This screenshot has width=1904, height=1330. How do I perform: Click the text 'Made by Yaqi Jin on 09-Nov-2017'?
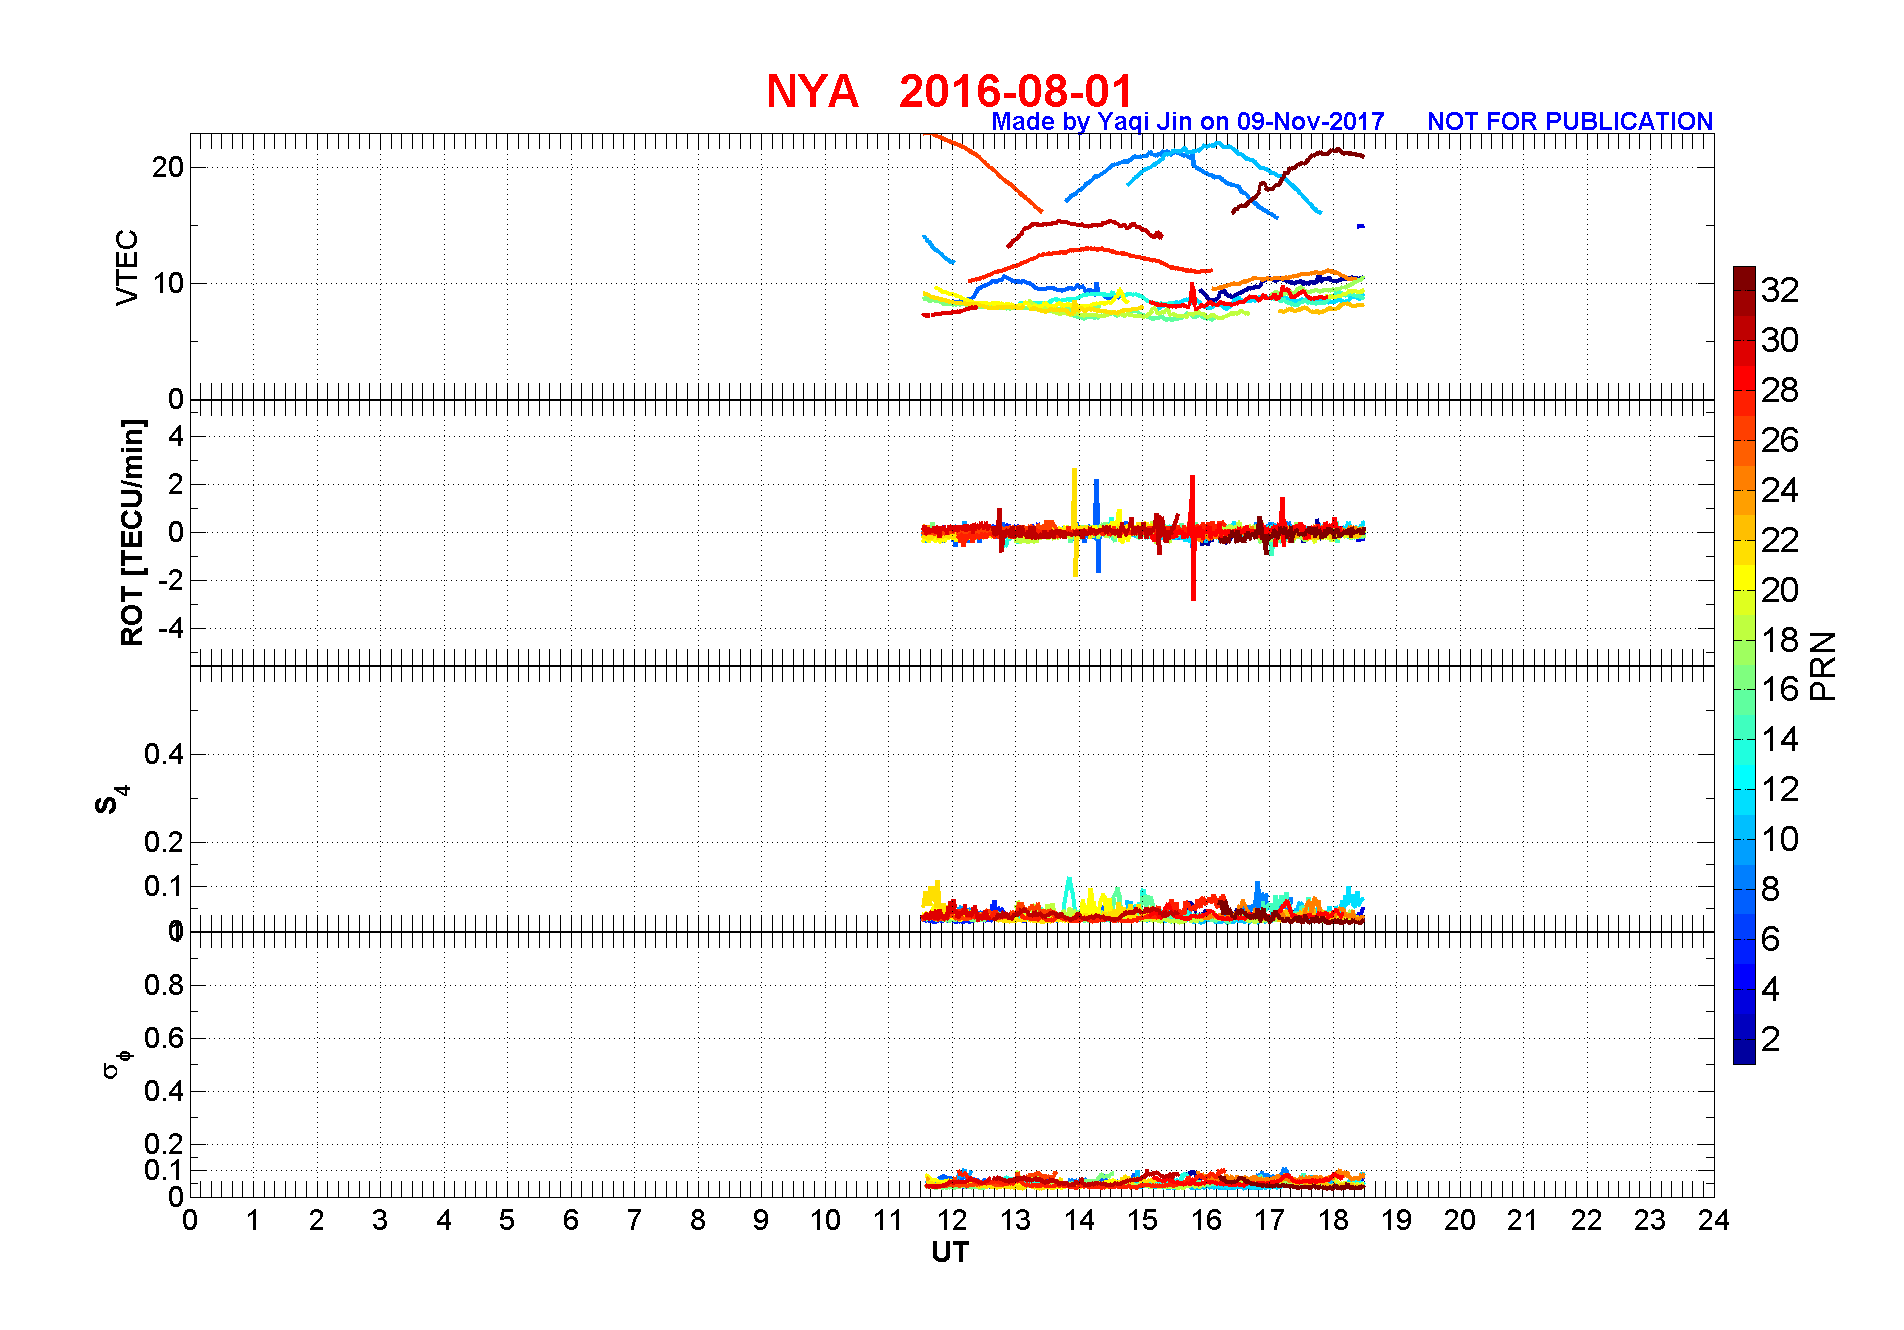pos(1188,121)
